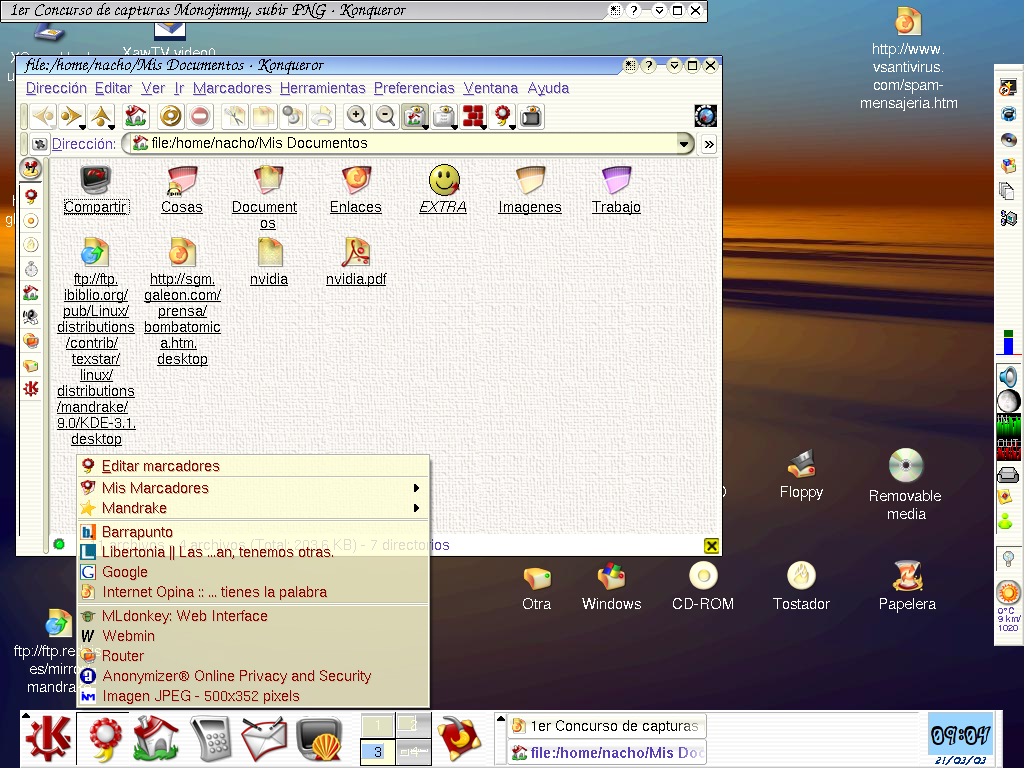The height and width of the screenshot is (768, 1024).
Task: Launch the mail client from the panel
Action: (263, 739)
